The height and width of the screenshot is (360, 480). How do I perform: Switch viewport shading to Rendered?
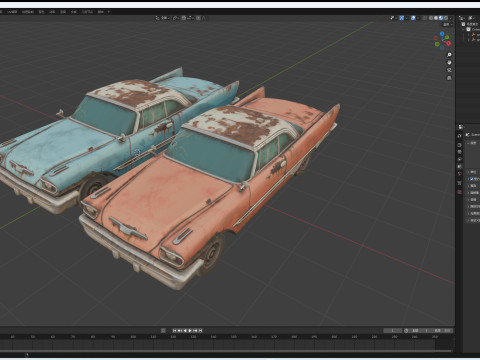click(x=446, y=18)
